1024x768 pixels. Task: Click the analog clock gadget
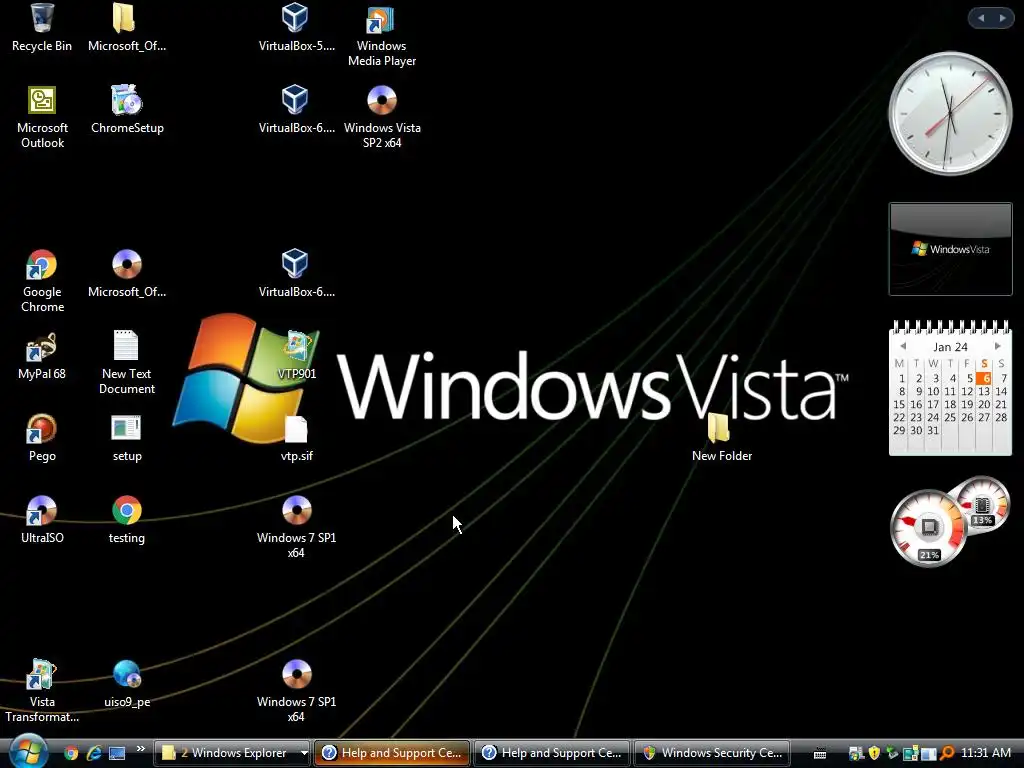click(x=950, y=114)
